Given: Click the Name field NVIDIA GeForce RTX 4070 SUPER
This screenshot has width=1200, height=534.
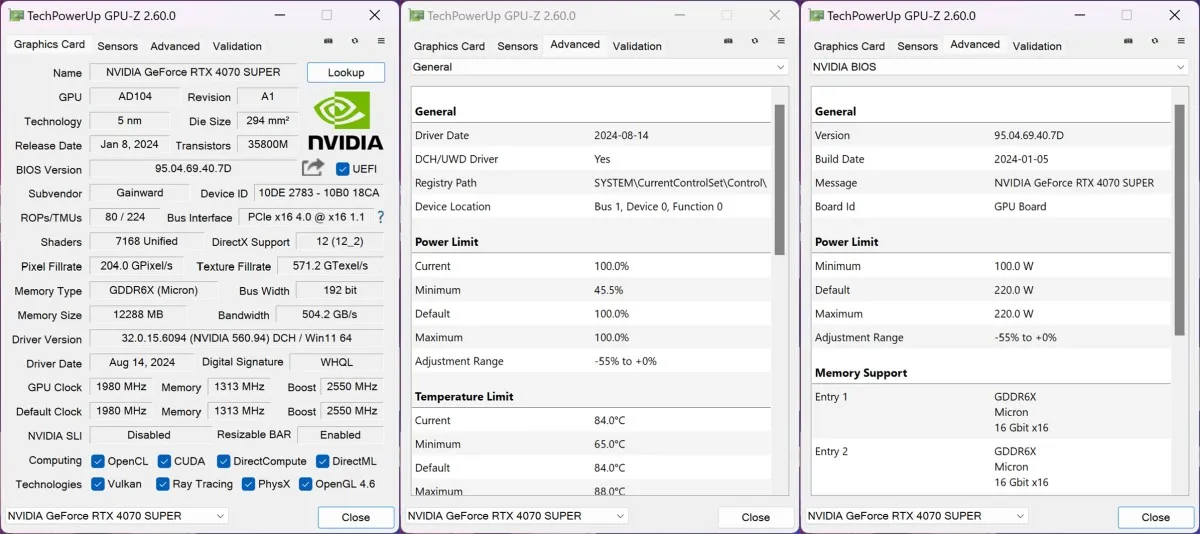Looking at the screenshot, I should click(x=194, y=73).
